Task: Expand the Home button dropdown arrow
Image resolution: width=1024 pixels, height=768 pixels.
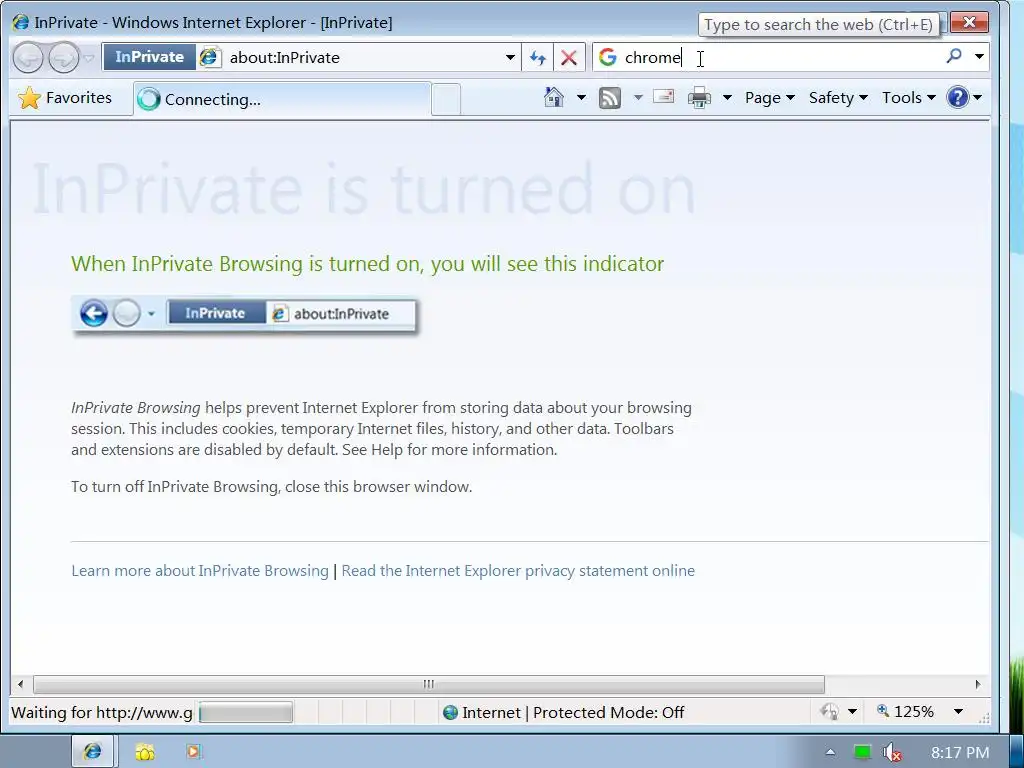Action: coord(581,97)
